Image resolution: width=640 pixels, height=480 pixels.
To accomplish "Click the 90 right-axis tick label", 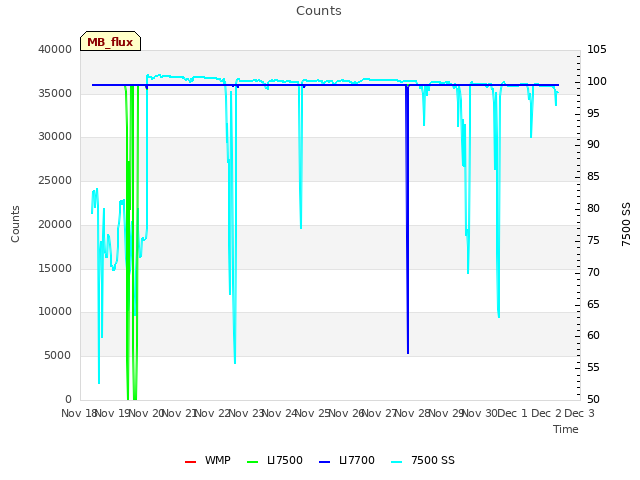I will 593,144.
